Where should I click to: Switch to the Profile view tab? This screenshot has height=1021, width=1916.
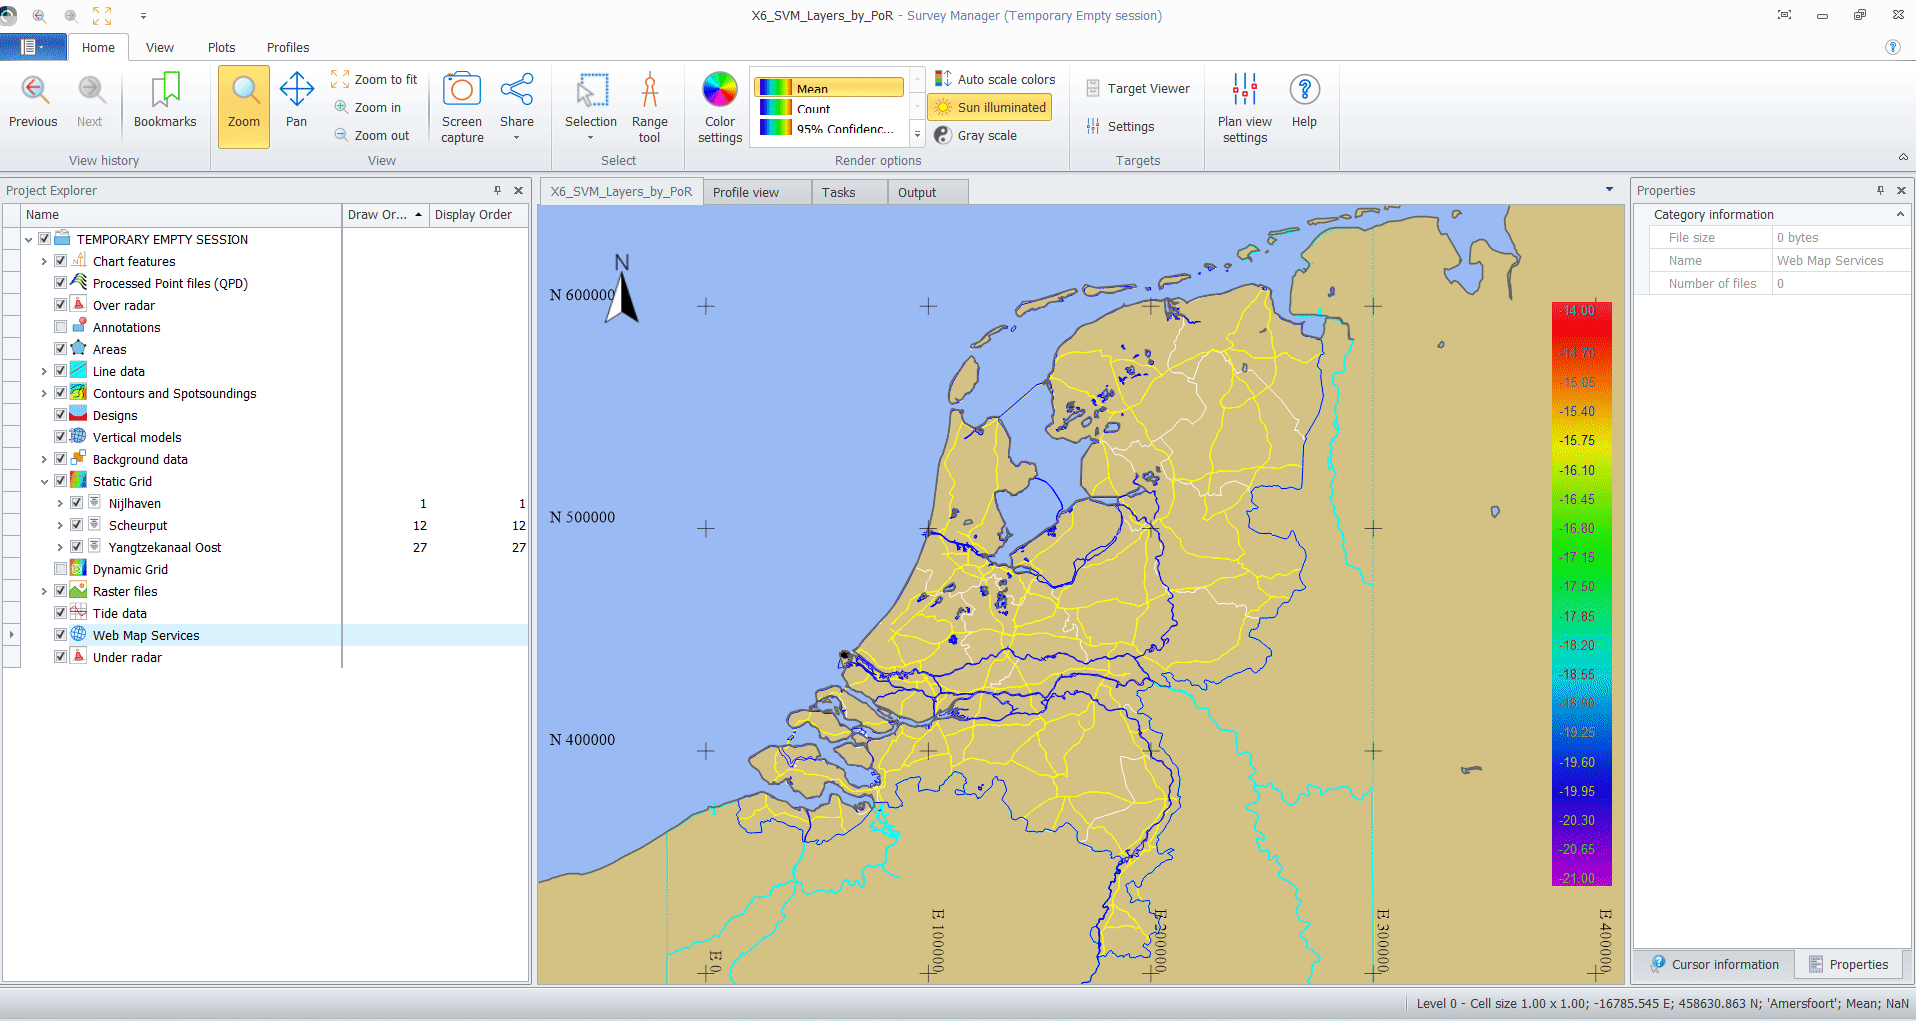point(745,192)
